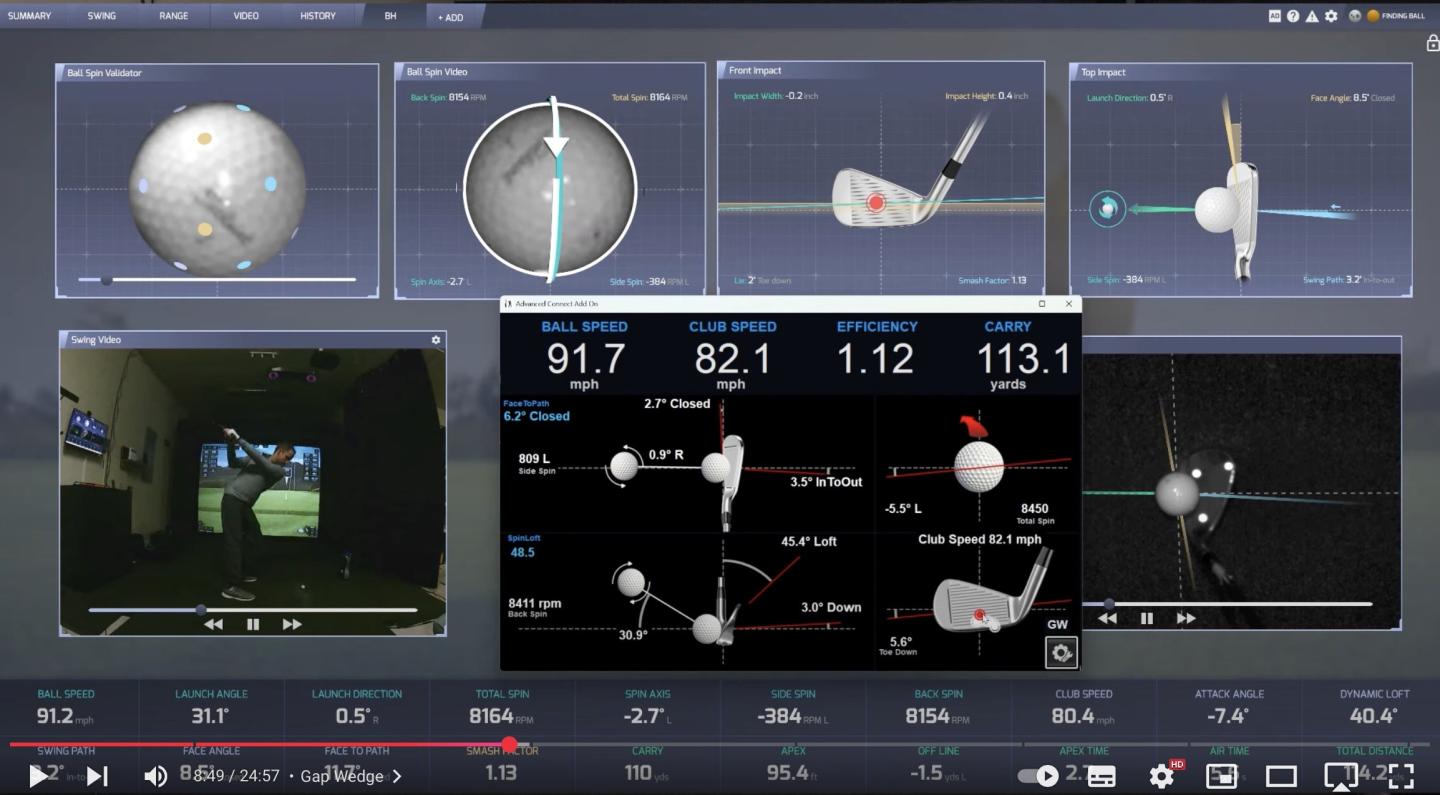
Task: Enter fullscreen on the video player
Action: pos(1401,776)
